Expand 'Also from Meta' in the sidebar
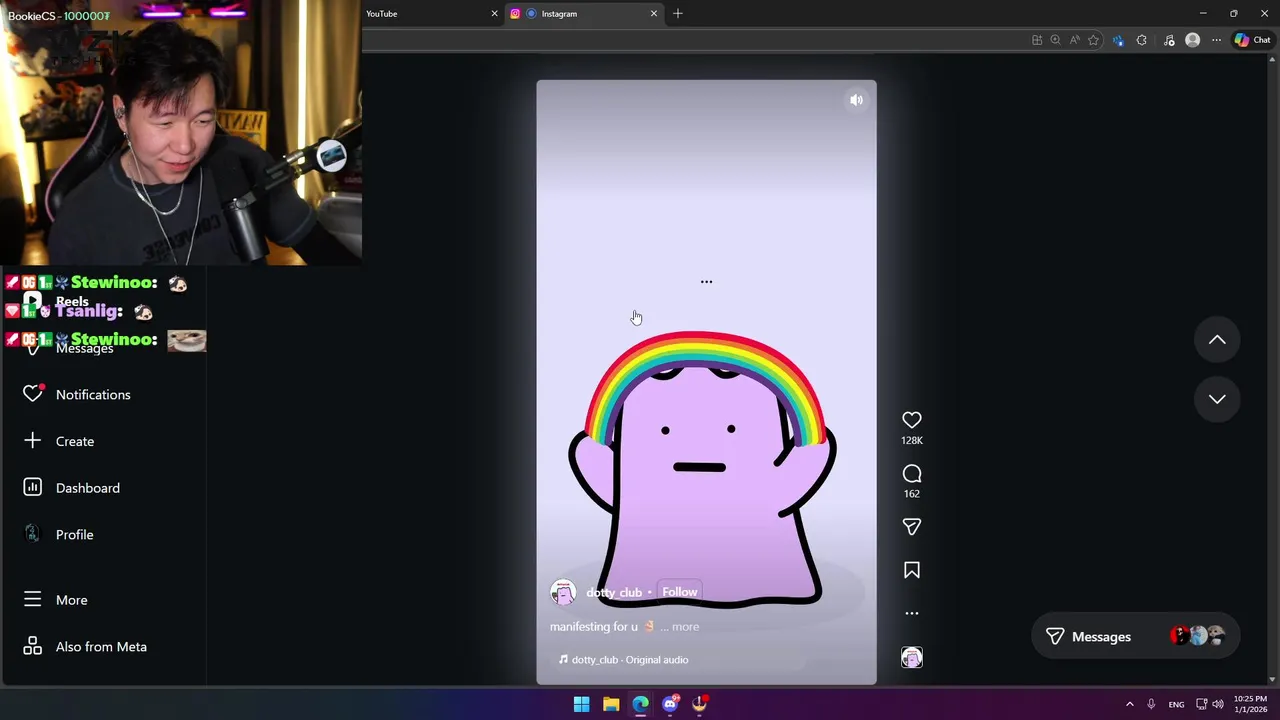Image resolution: width=1280 pixels, height=720 pixels. [x=103, y=647]
